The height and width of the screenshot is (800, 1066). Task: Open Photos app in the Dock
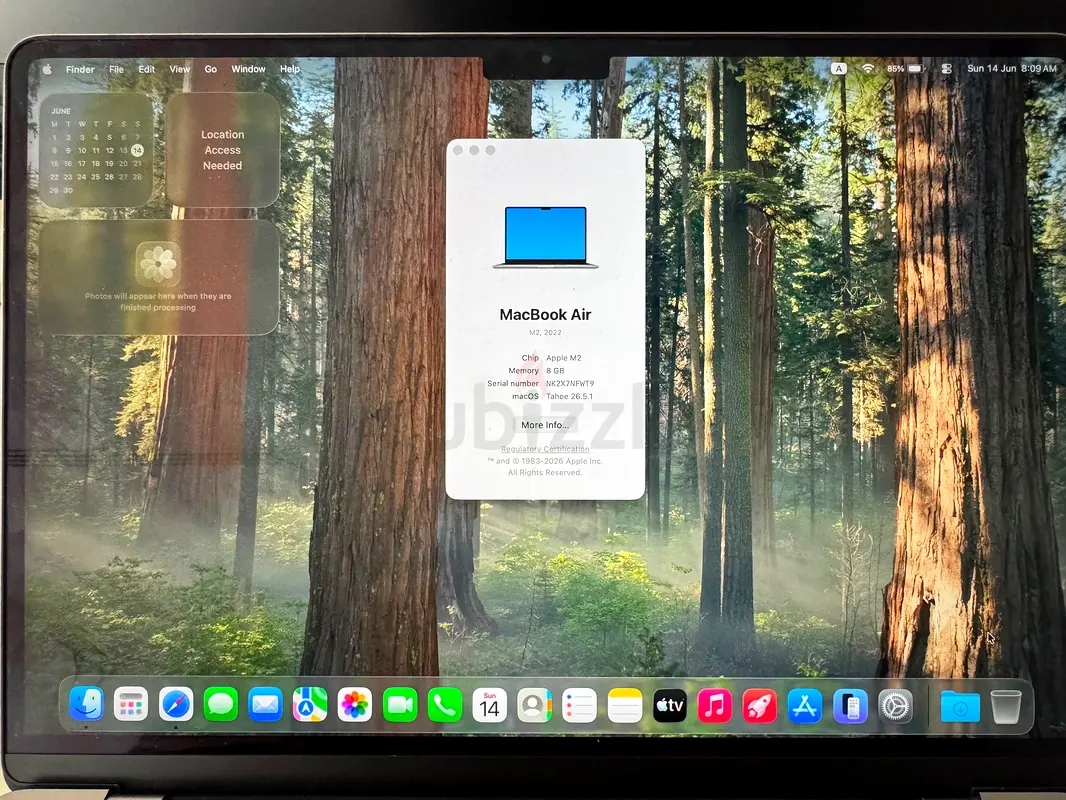[354, 705]
